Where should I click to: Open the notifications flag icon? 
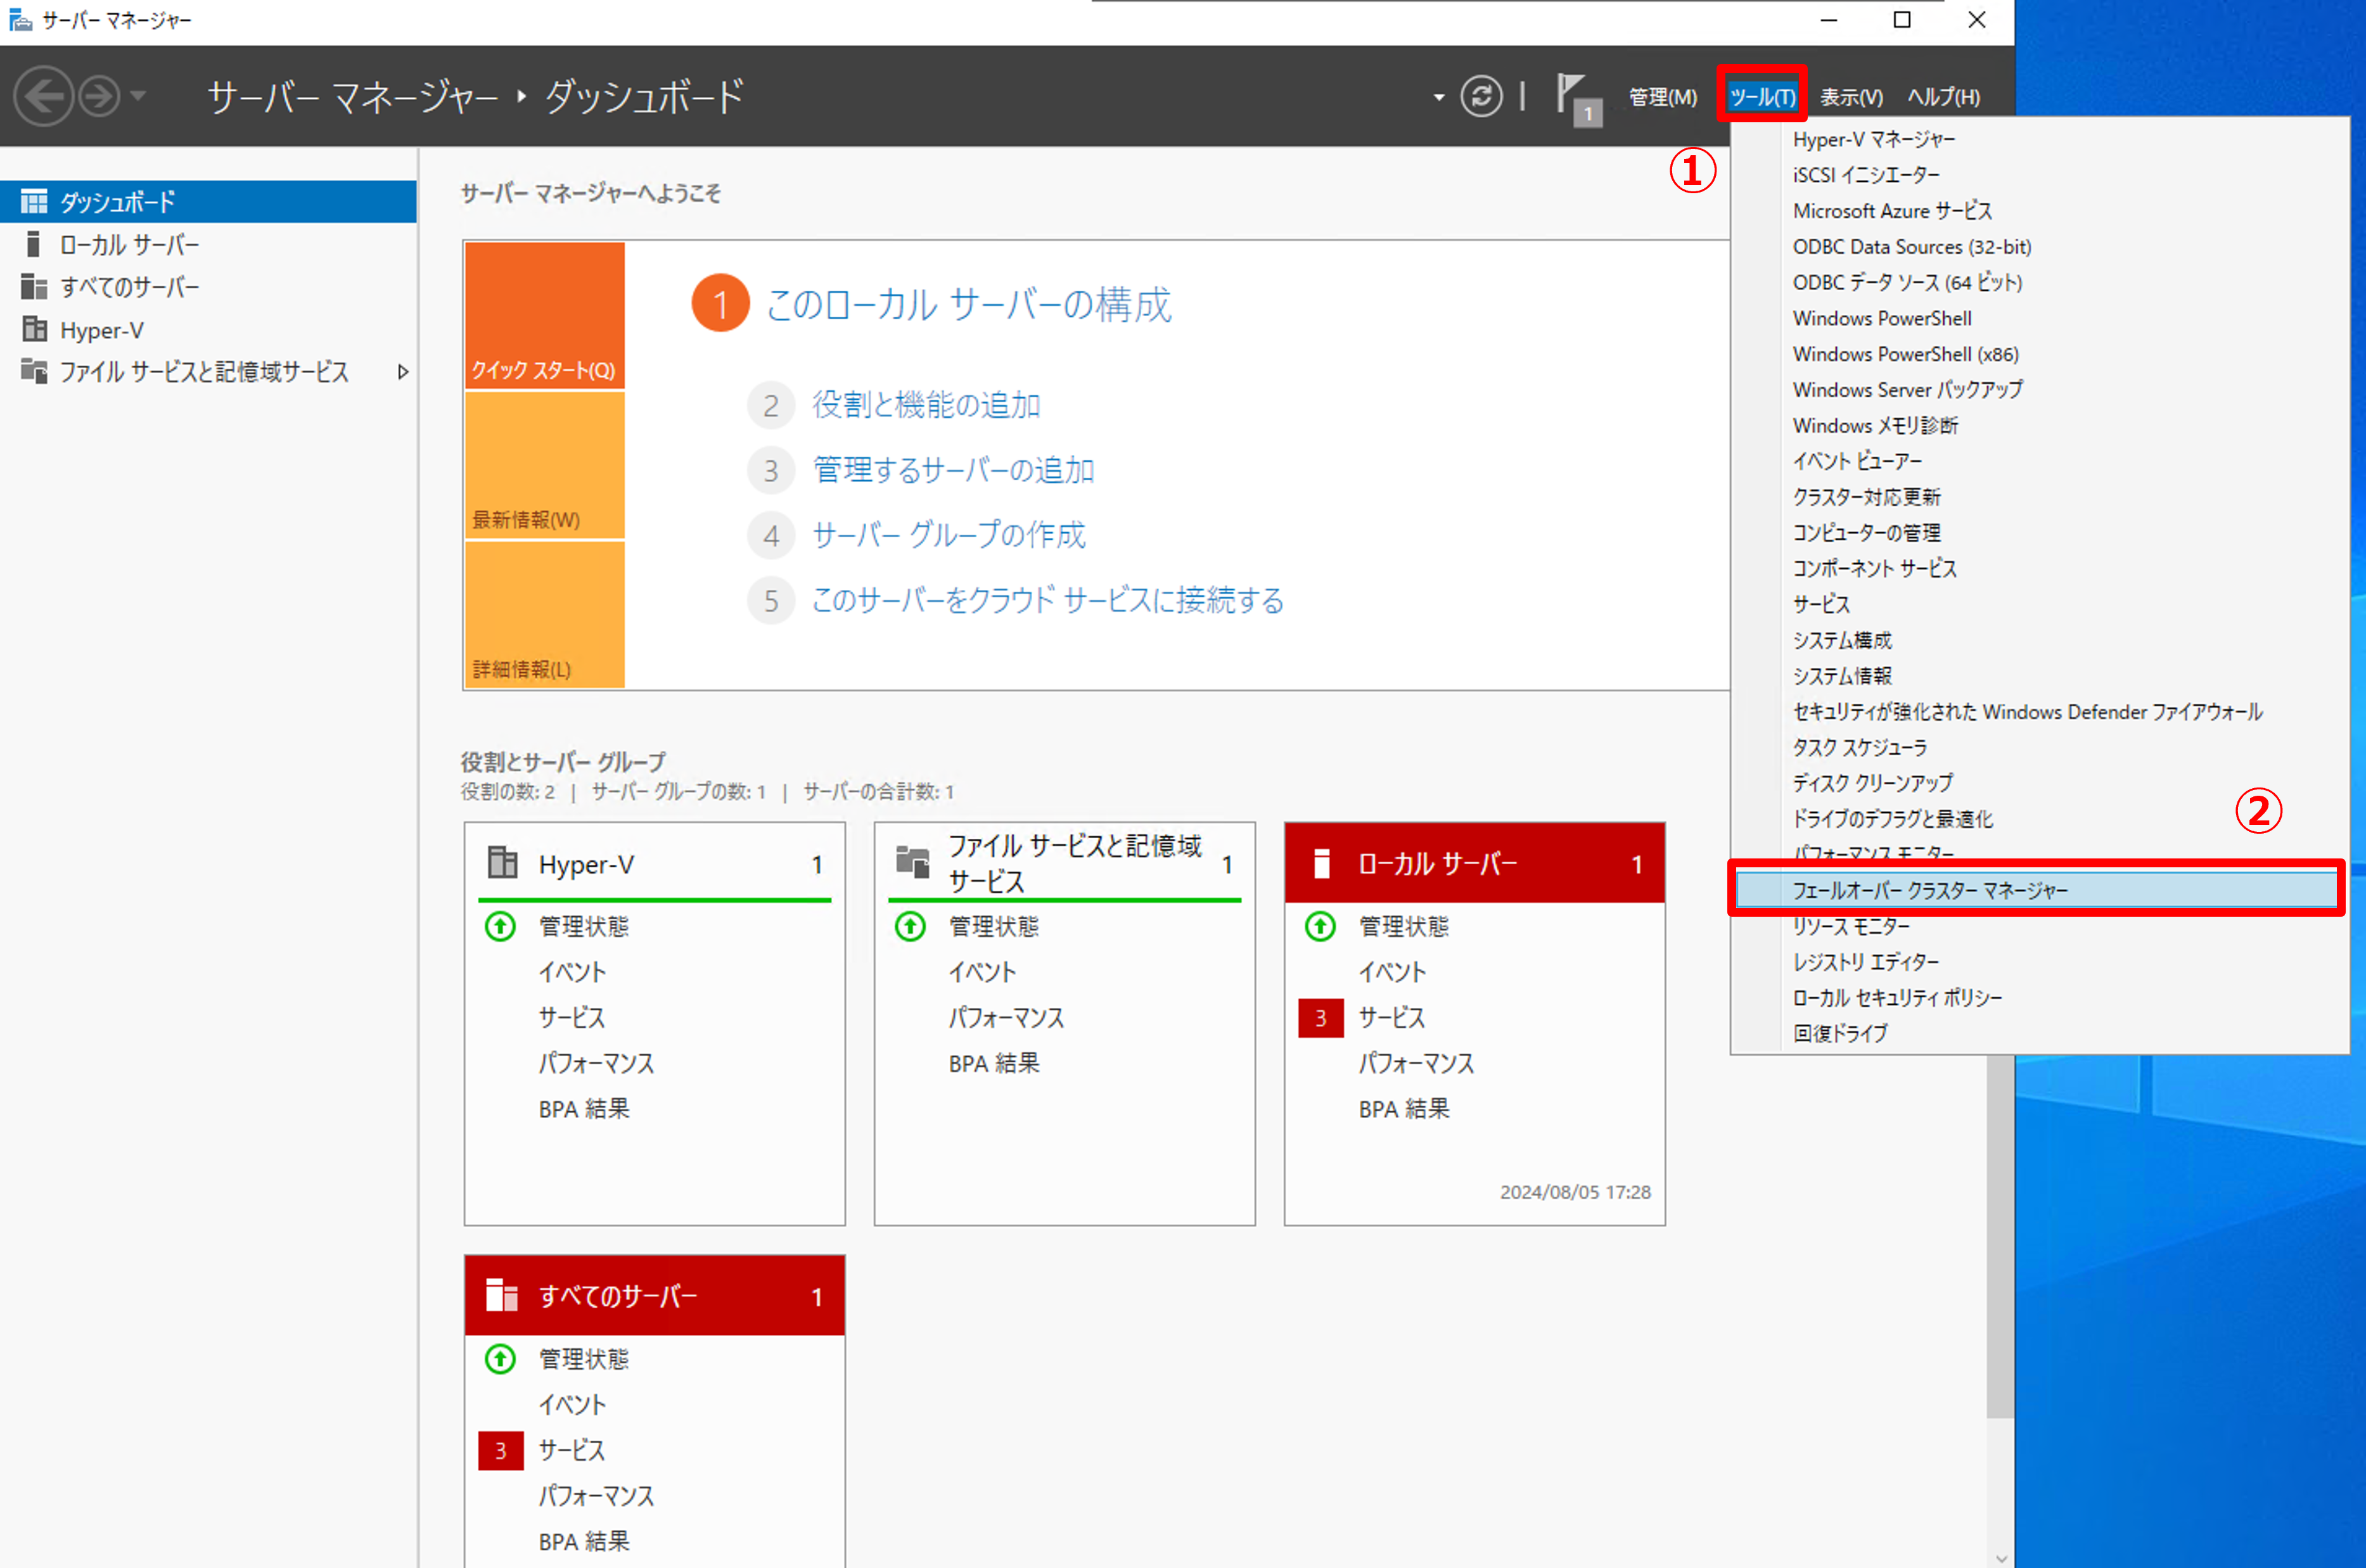[x=1576, y=97]
